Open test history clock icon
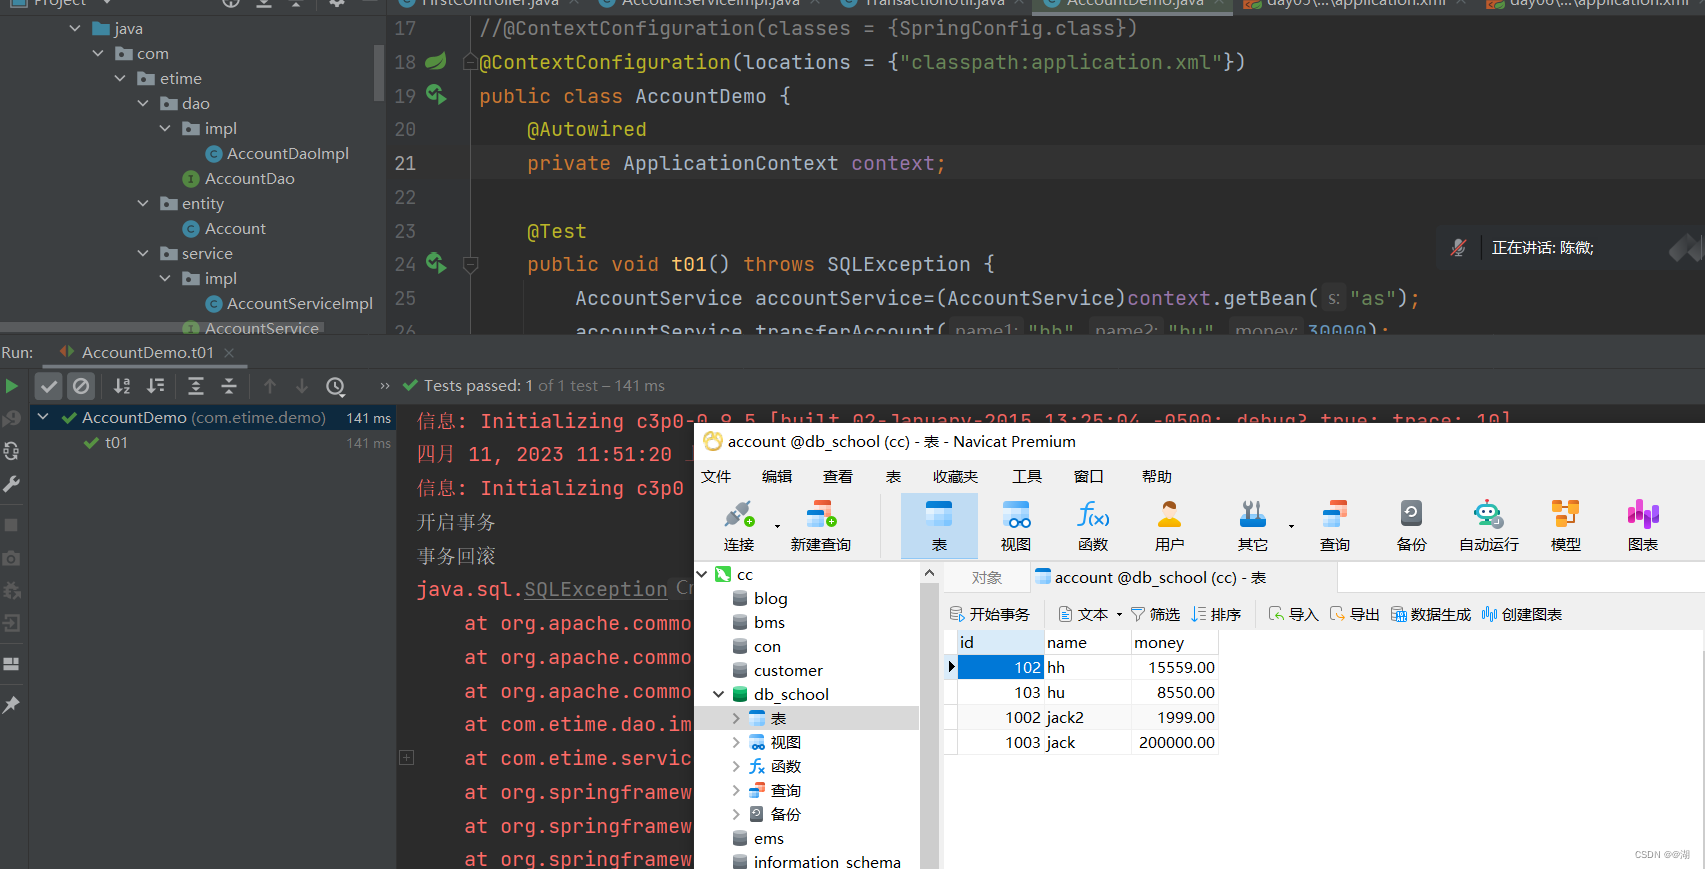The width and height of the screenshot is (1705, 869). 336,386
